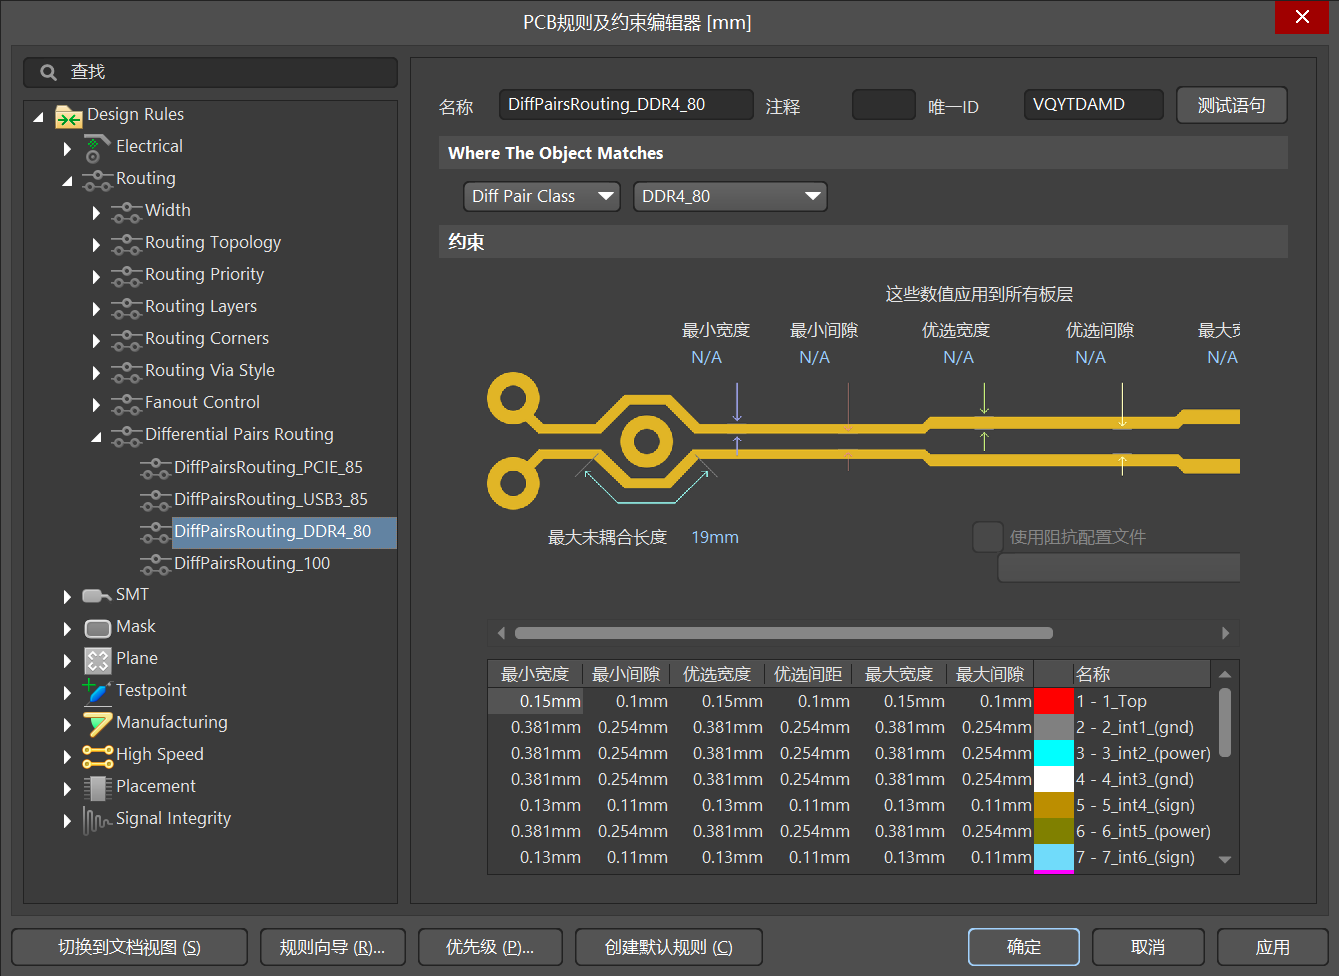This screenshot has width=1339, height=976.
Task: Click the red 1_Top layer color swatch
Action: point(1053,701)
